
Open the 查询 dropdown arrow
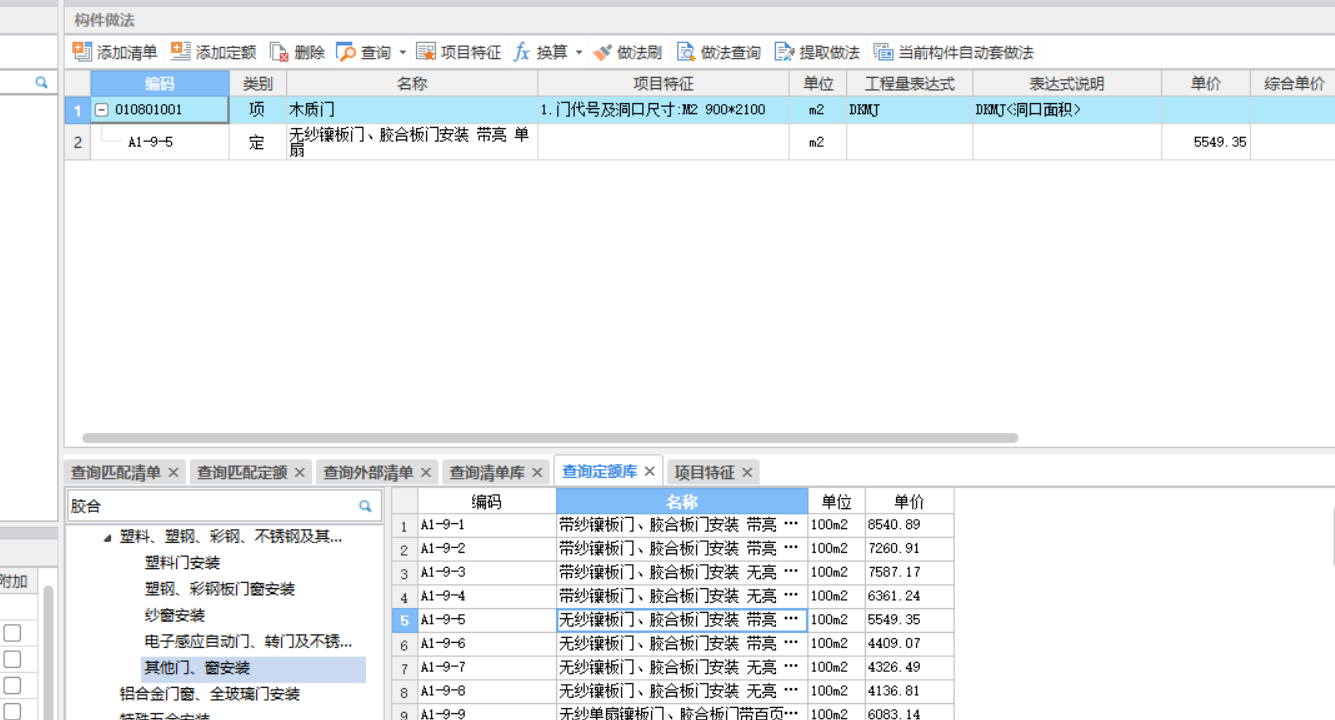tap(403, 52)
